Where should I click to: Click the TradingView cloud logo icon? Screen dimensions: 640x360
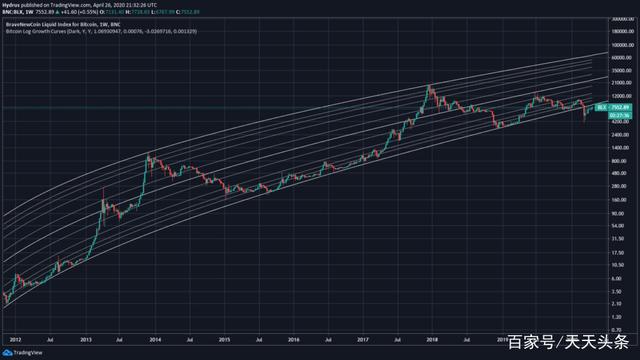[7, 352]
